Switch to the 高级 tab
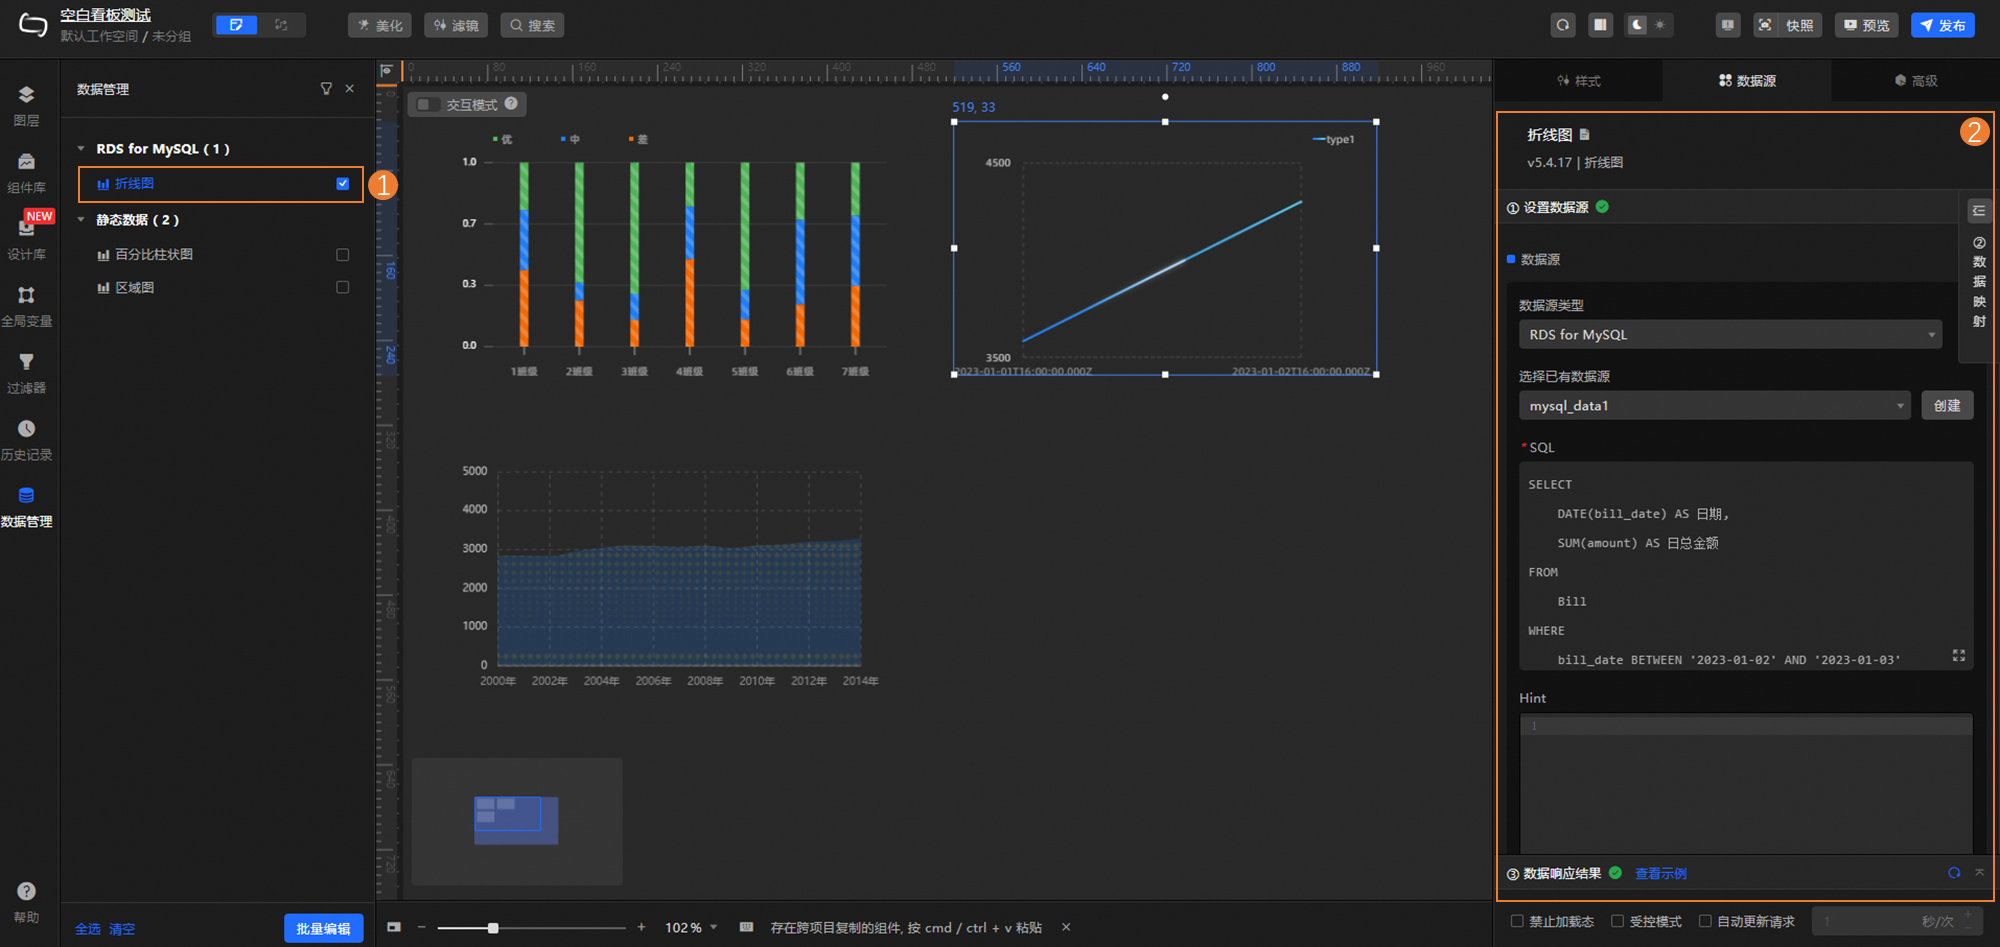The width and height of the screenshot is (2000, 947). [x=1917, y=80]
